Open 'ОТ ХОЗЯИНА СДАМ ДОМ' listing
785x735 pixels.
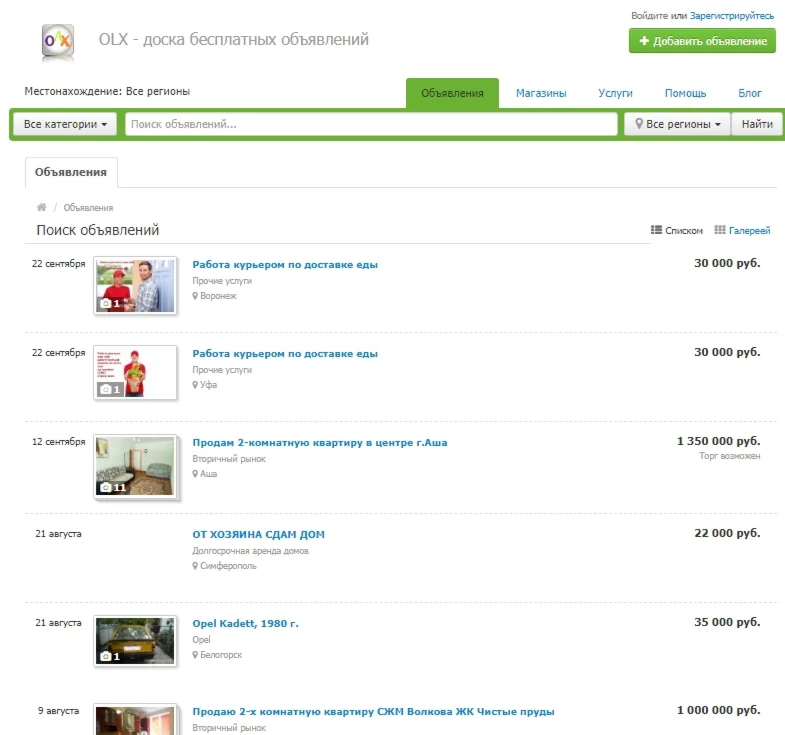[x=258, y=534]
